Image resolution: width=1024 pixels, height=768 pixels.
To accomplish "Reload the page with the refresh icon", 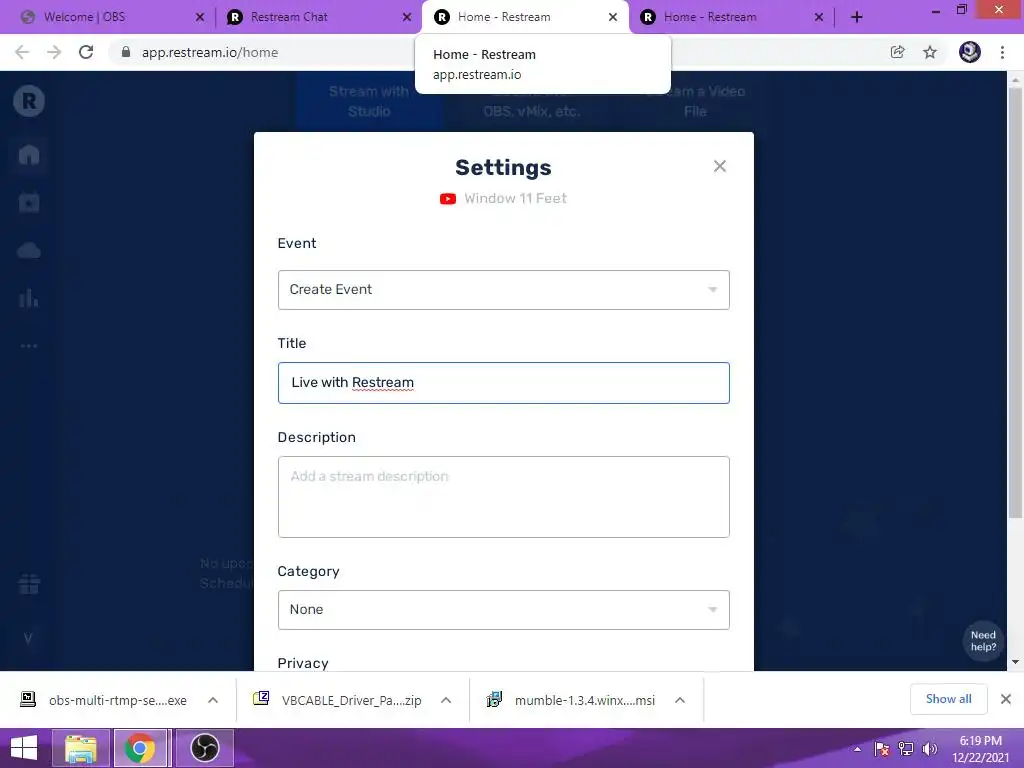I will point(86,52).
